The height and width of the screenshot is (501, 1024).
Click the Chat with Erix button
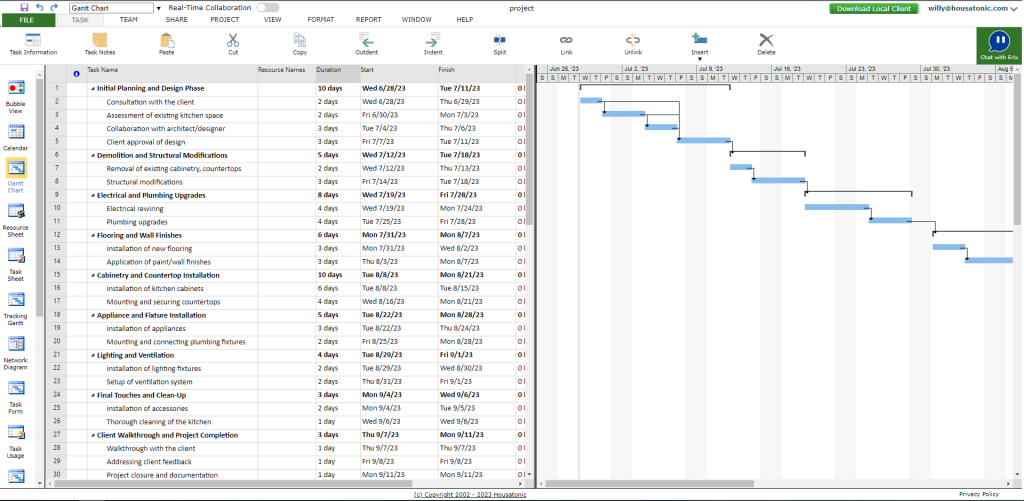tap(999, 46)
